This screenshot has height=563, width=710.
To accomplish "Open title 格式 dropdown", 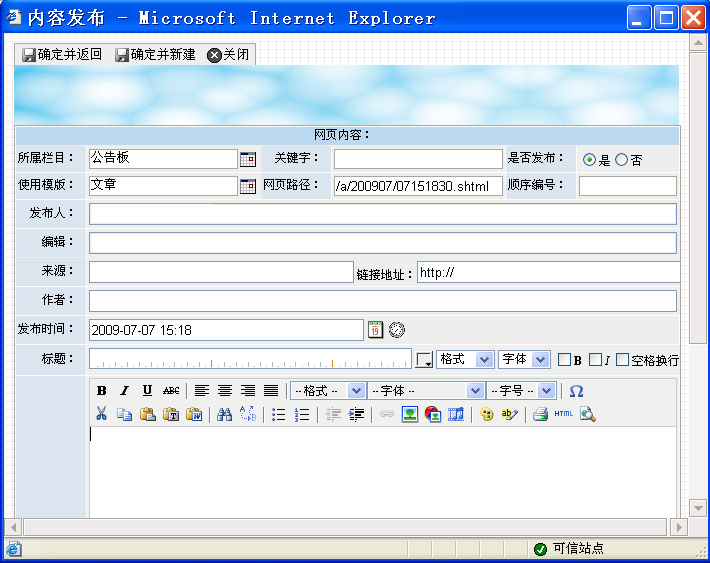I will [465, 360].
